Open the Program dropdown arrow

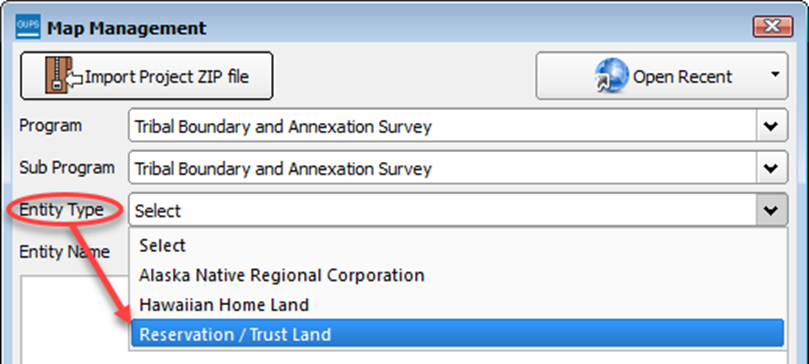pyautogui.click(x=771, y=125)
